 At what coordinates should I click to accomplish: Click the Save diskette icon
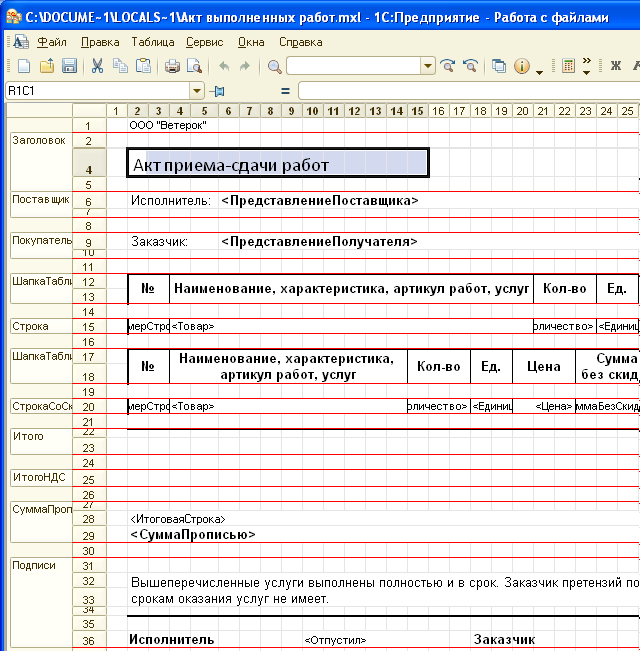coord(69,66)
